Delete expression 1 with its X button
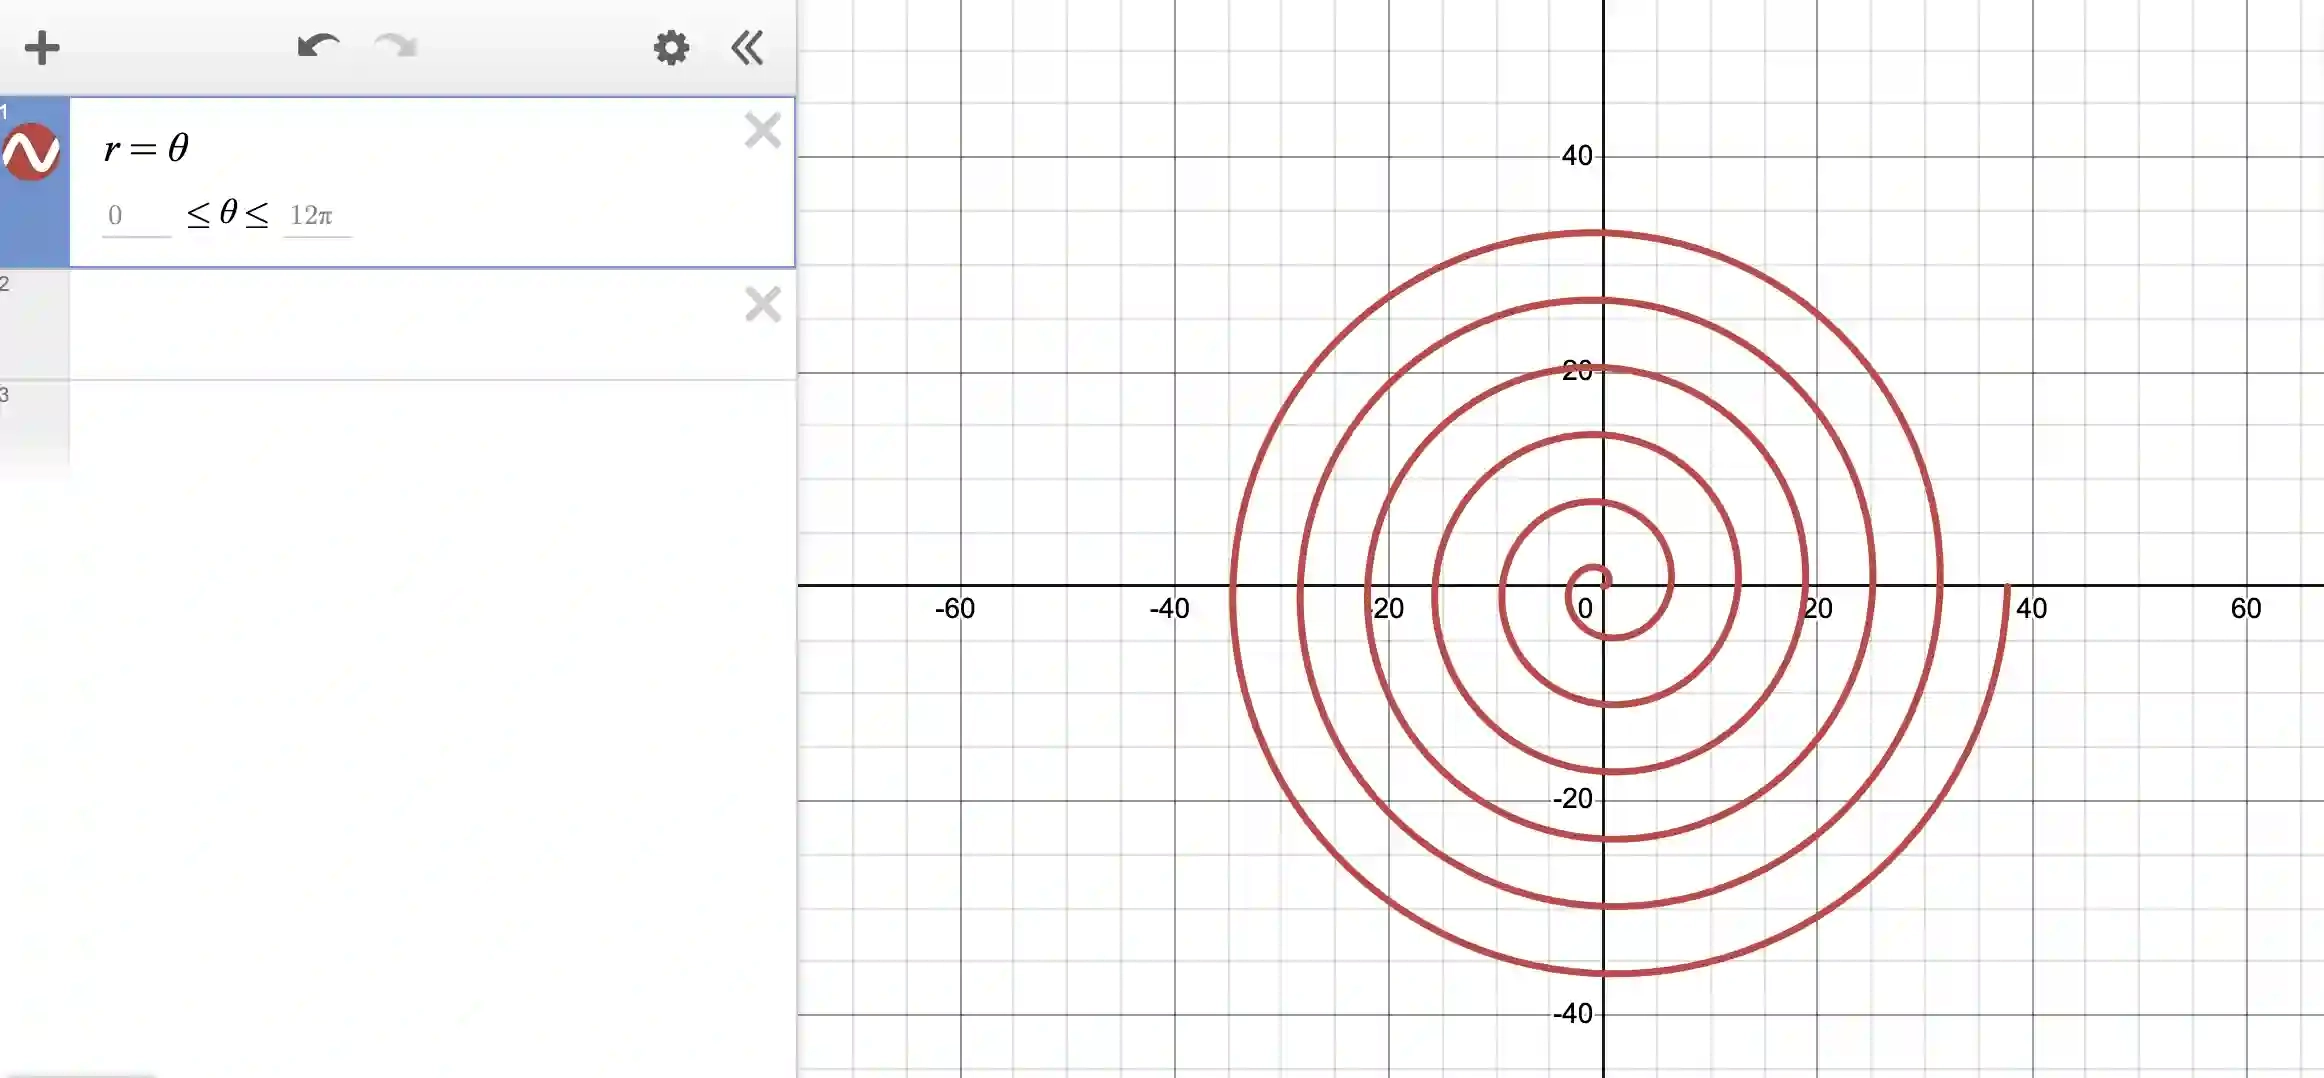The image size is (2324, 1078). coord(763,131)
